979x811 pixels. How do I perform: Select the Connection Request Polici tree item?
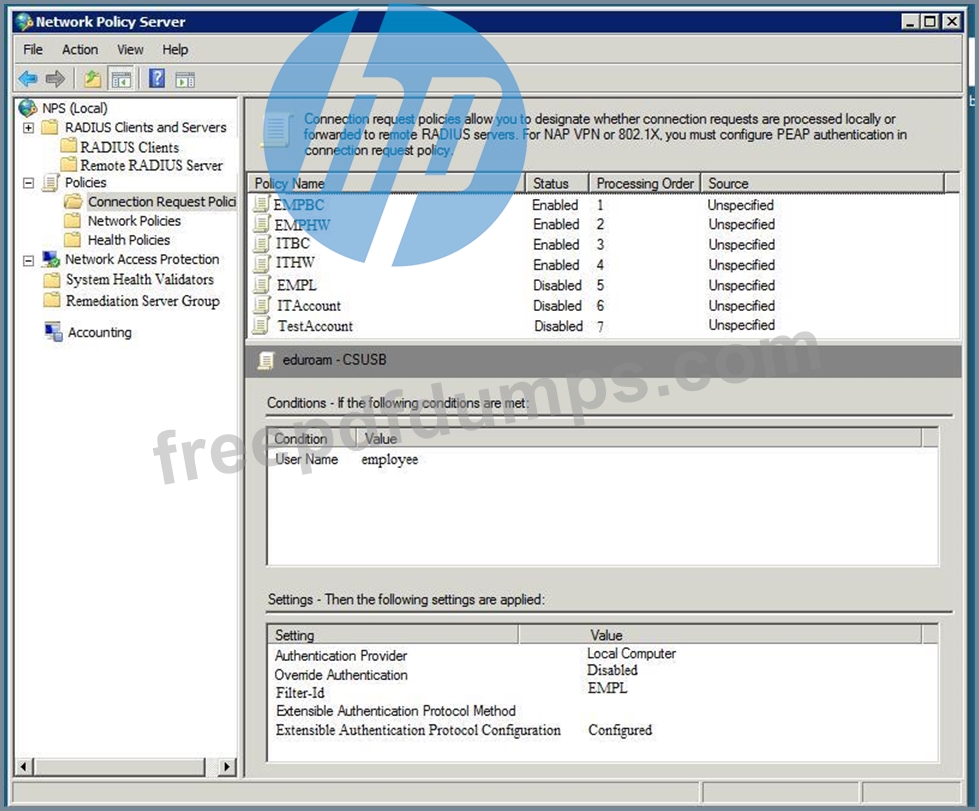point(162,202)
